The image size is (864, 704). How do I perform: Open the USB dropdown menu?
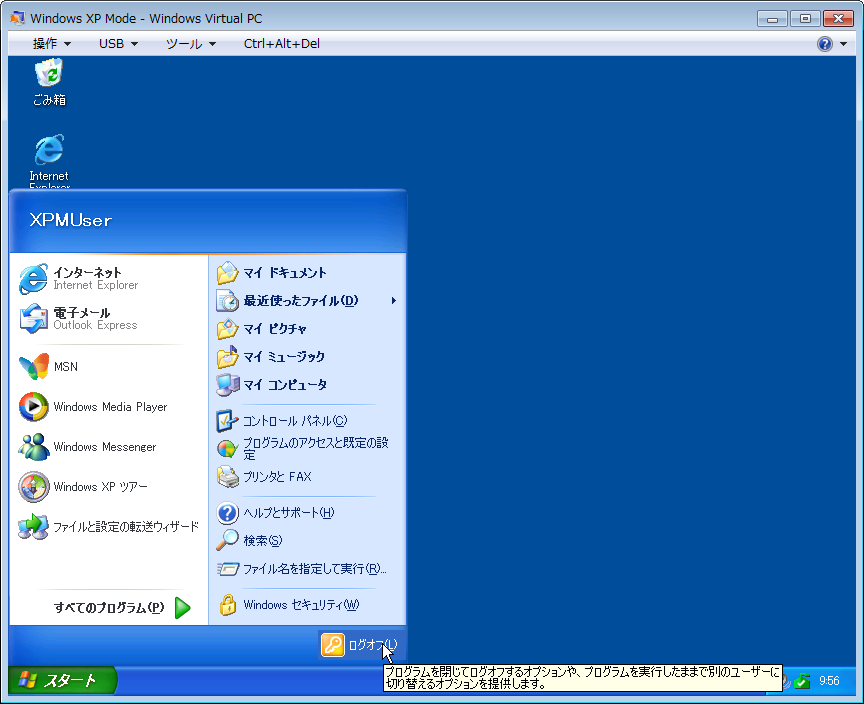pos(118,44)
